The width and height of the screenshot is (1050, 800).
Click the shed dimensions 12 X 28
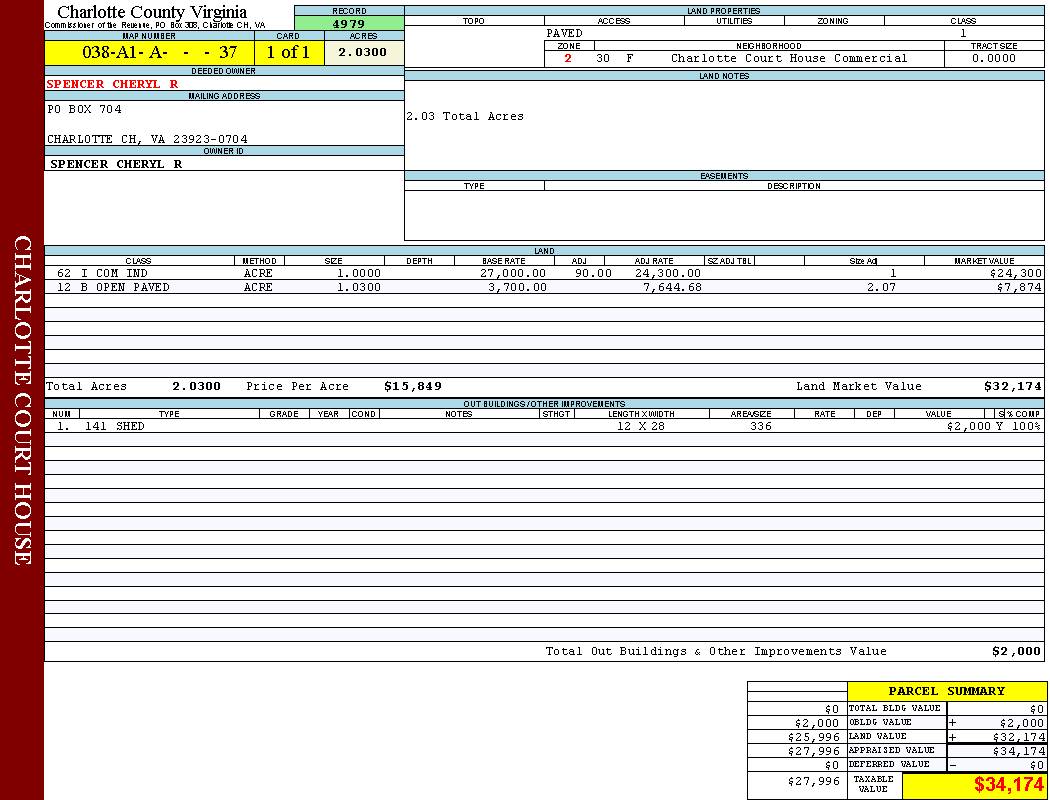click(x=640, y=426)
